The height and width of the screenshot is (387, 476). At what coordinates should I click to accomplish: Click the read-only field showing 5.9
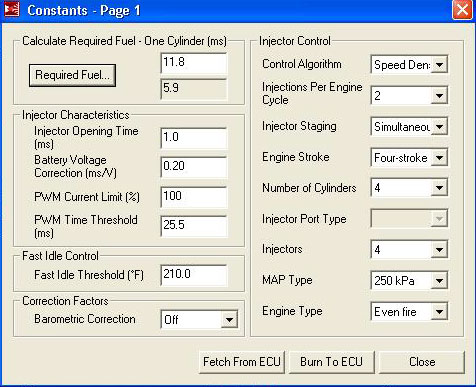pyautogui.click(x=194, y=89)
